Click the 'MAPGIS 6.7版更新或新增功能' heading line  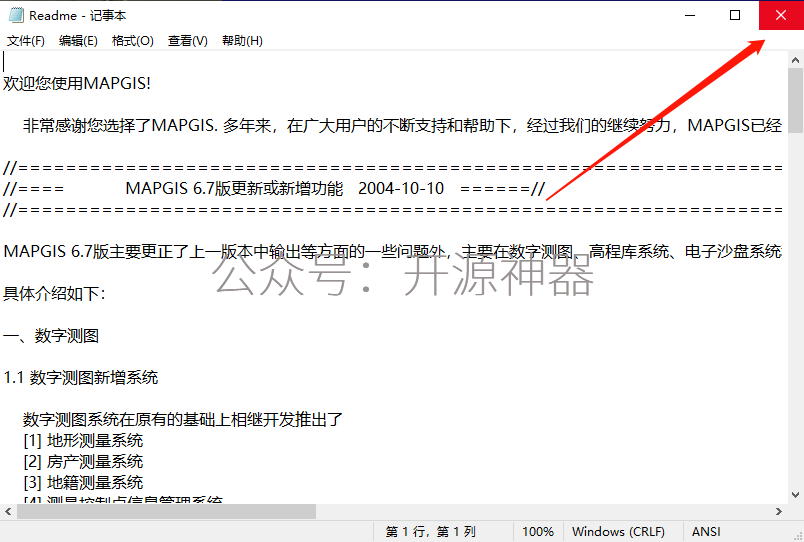click(x=274, y=188)
